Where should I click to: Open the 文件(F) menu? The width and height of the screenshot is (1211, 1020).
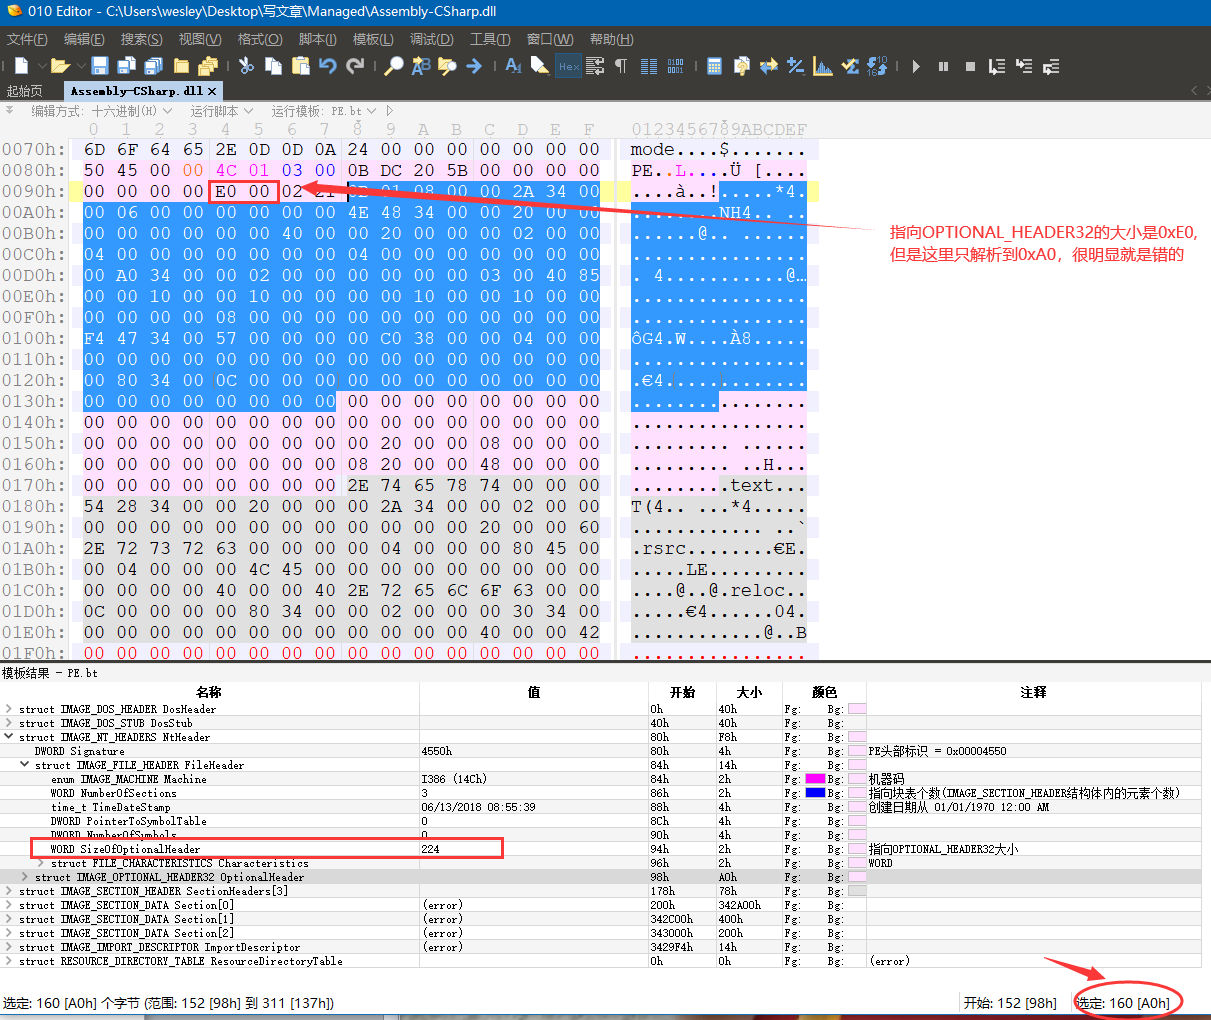tap(27, 39)
